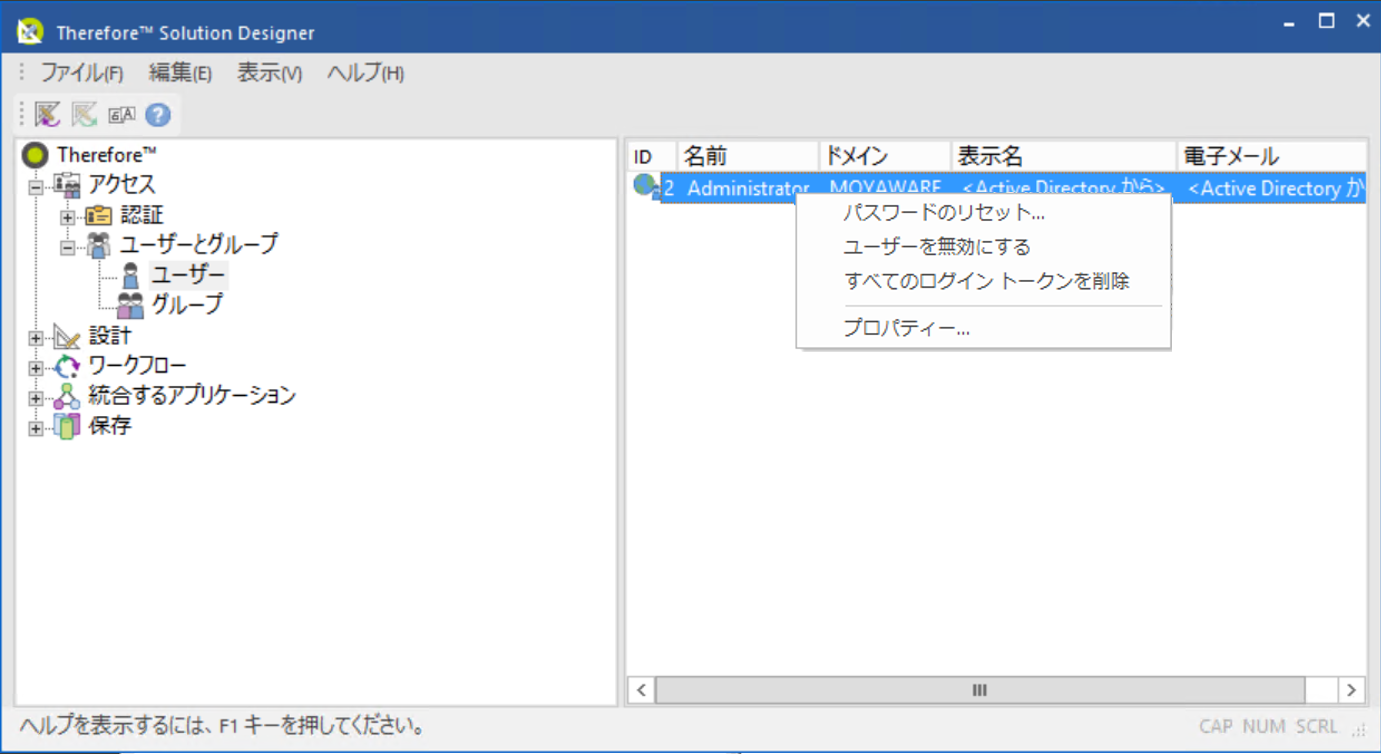Open the ヘルプ(H) menu
The image size is (1381, 754).
point(365,73)
